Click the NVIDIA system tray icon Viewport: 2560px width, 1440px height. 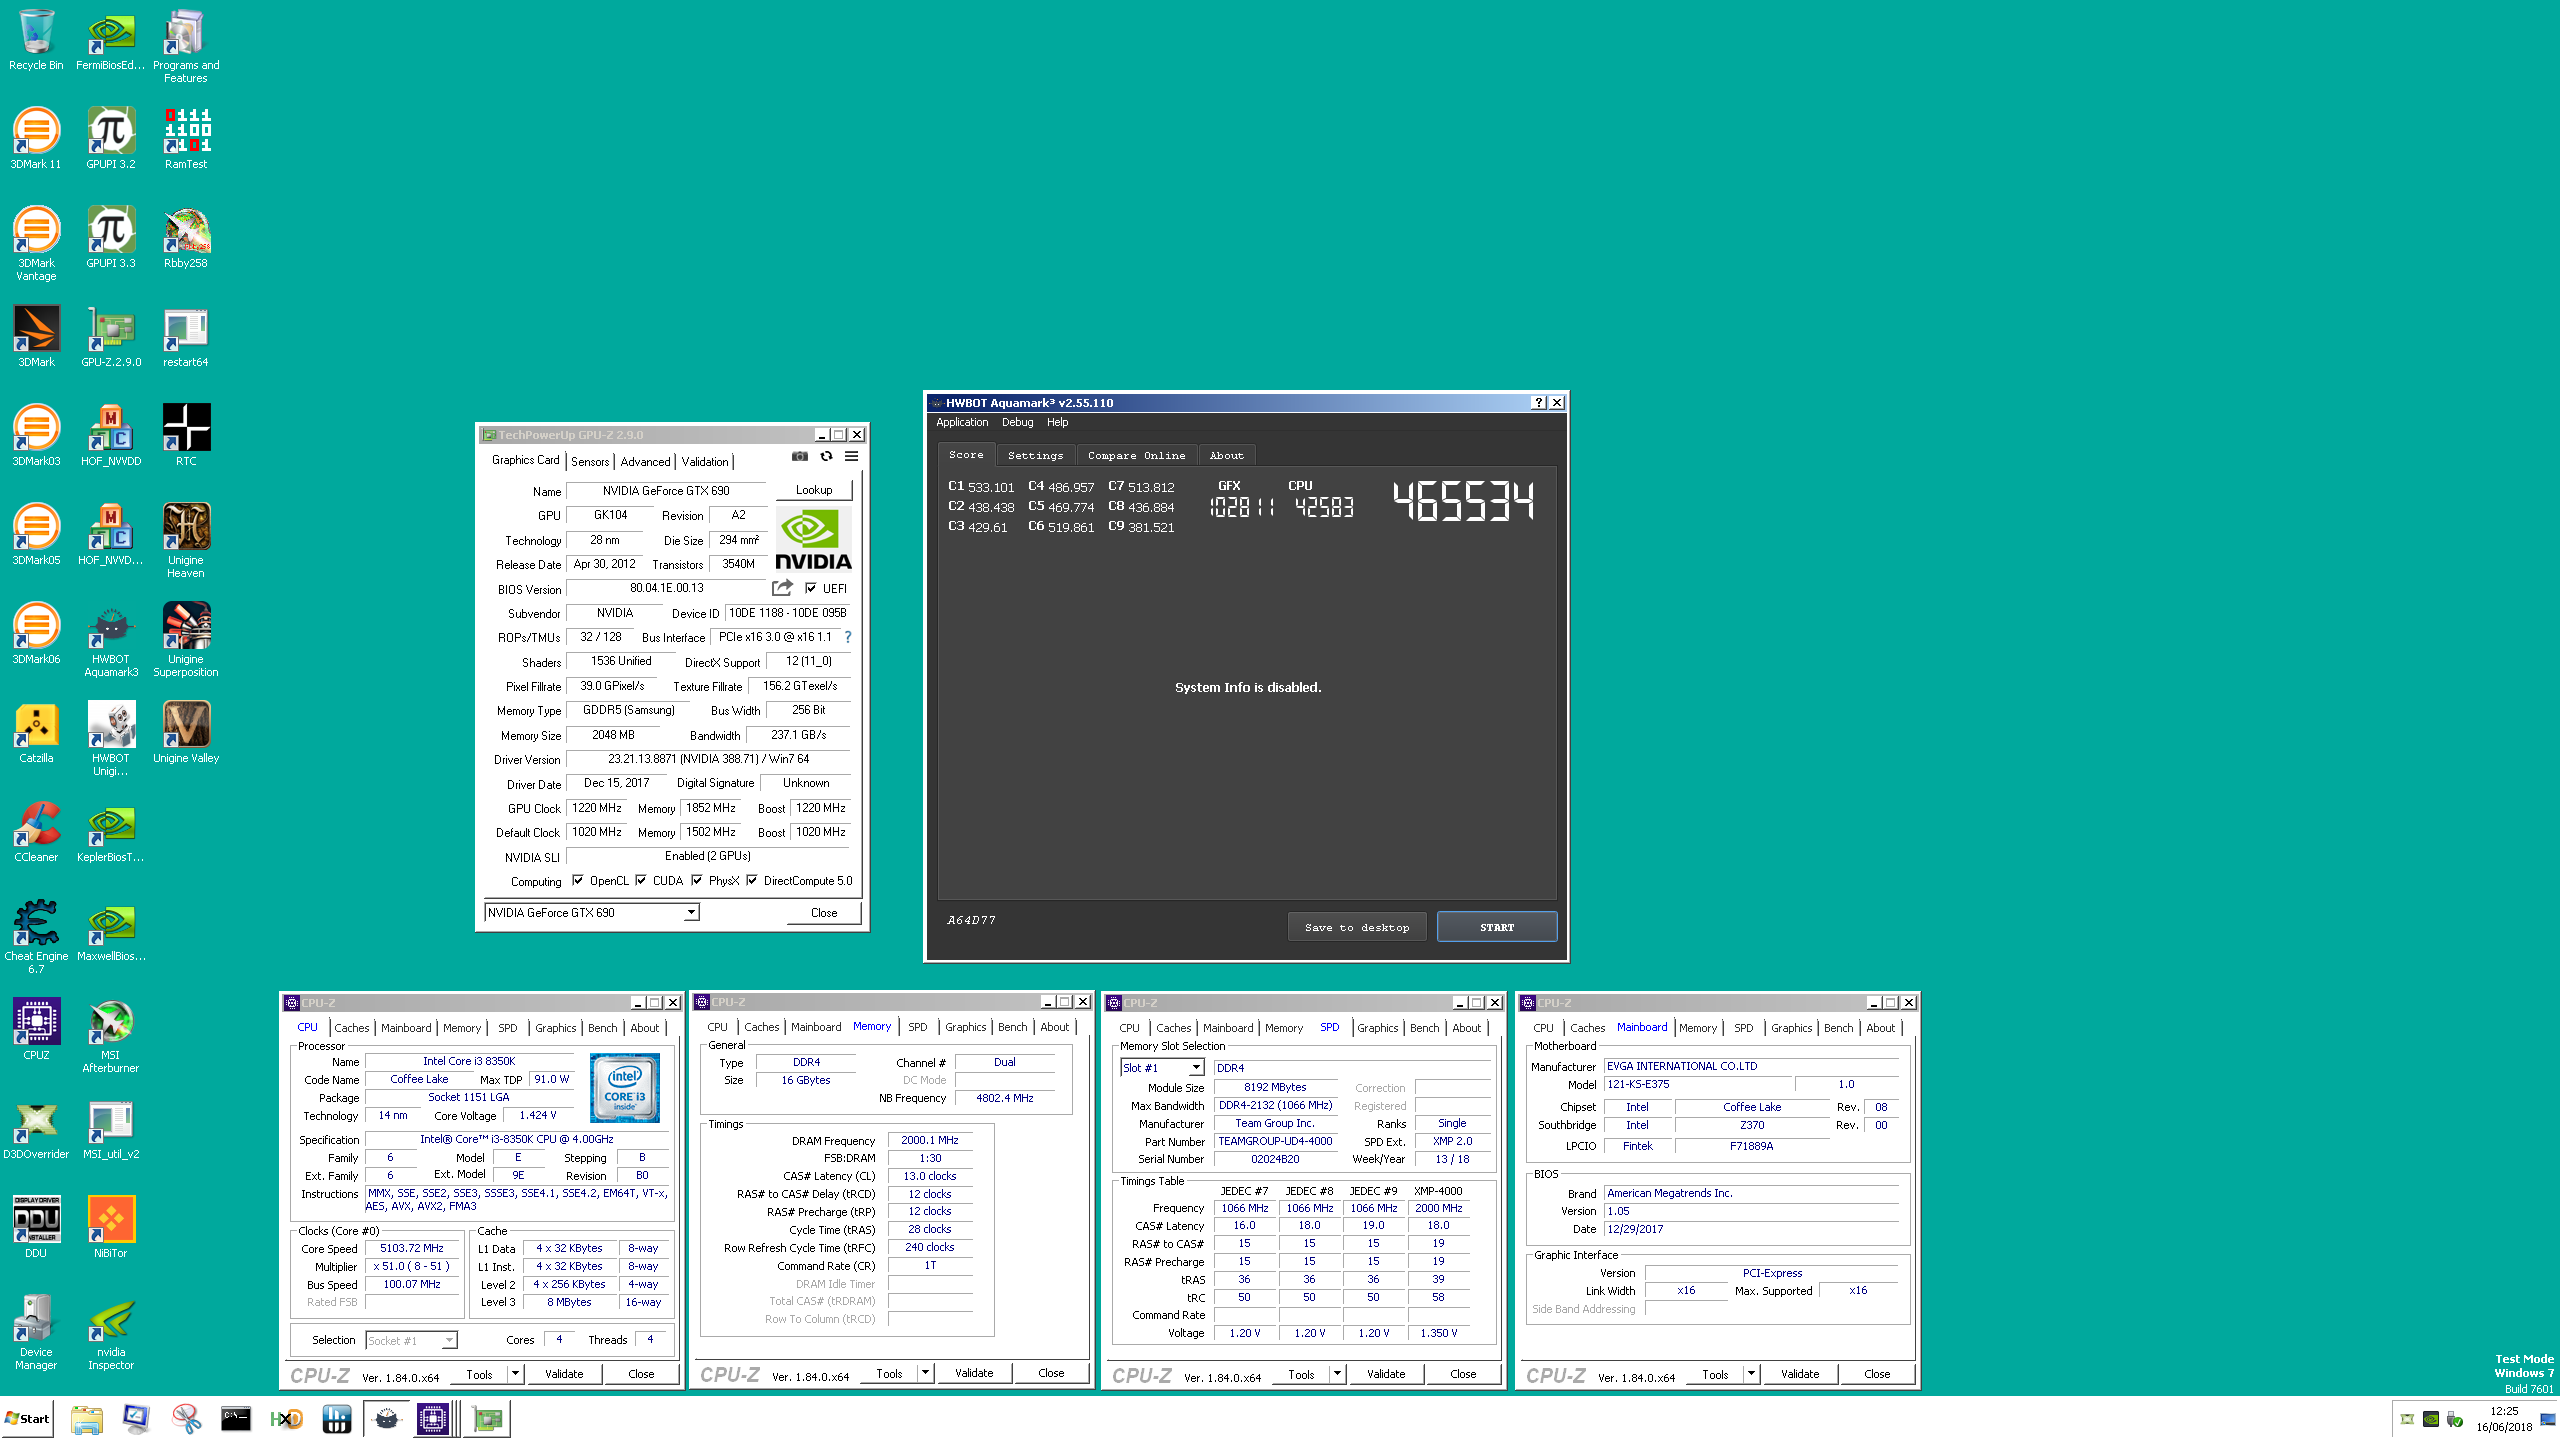point(2430,1419)
